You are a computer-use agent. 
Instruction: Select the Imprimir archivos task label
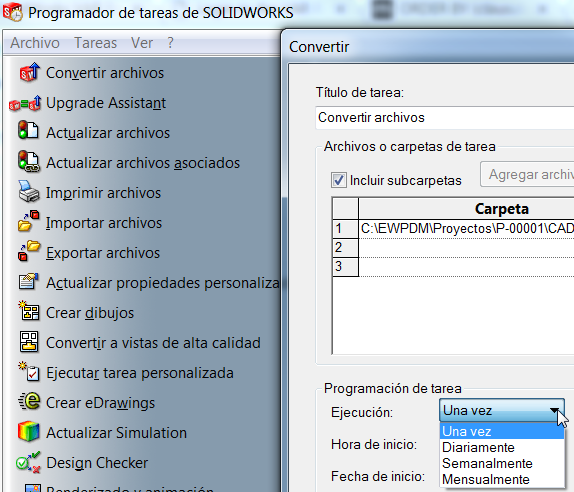tap(103, 193)
